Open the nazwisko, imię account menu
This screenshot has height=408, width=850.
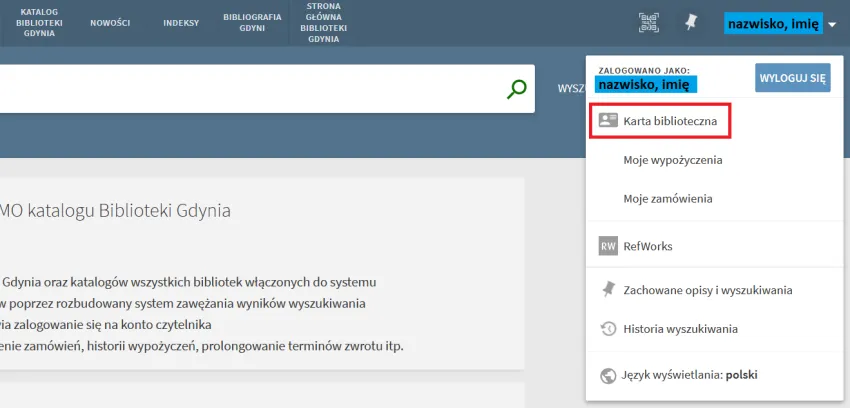[773, 23]
